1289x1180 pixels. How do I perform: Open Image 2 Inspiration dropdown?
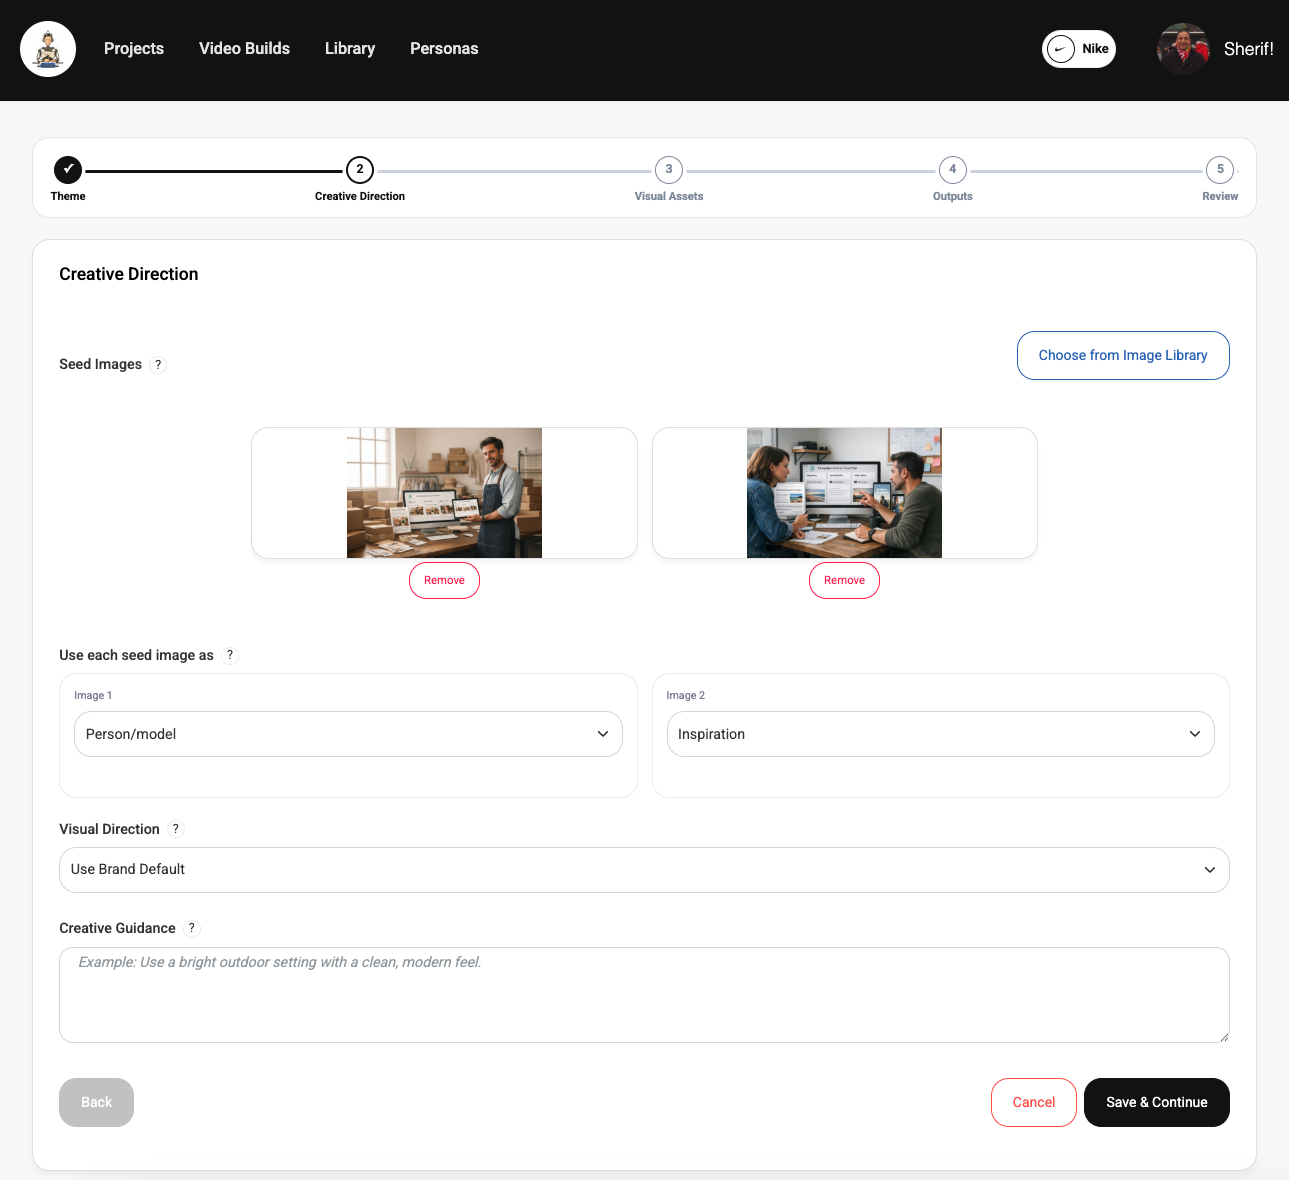coord(940,734)
